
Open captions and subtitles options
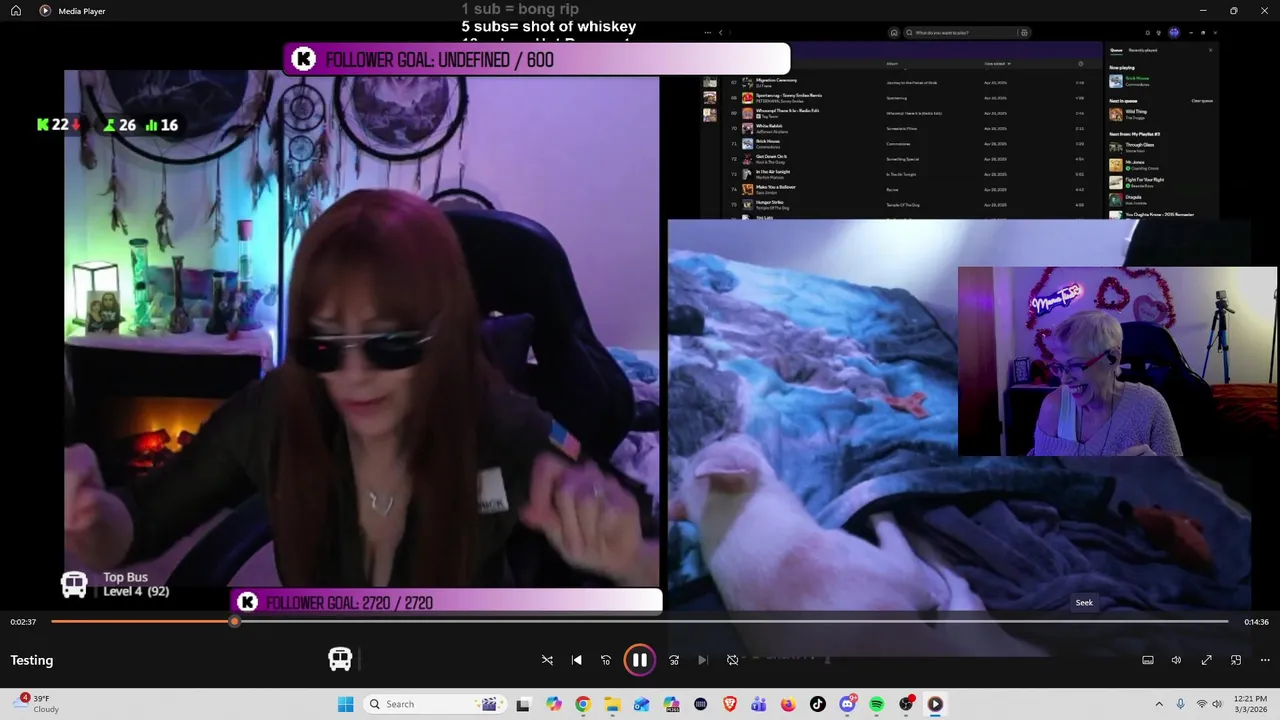tap(1148, 660)
